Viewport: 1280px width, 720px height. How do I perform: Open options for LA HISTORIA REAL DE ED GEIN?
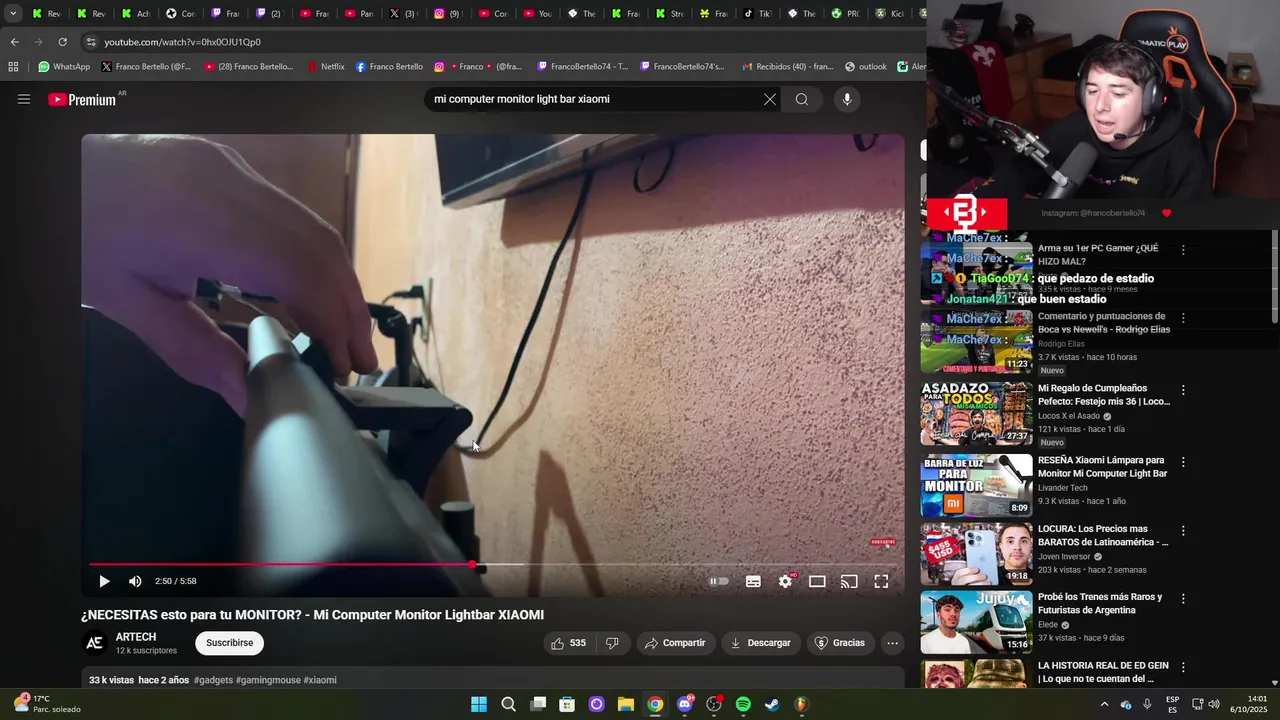click(1183, 666)
